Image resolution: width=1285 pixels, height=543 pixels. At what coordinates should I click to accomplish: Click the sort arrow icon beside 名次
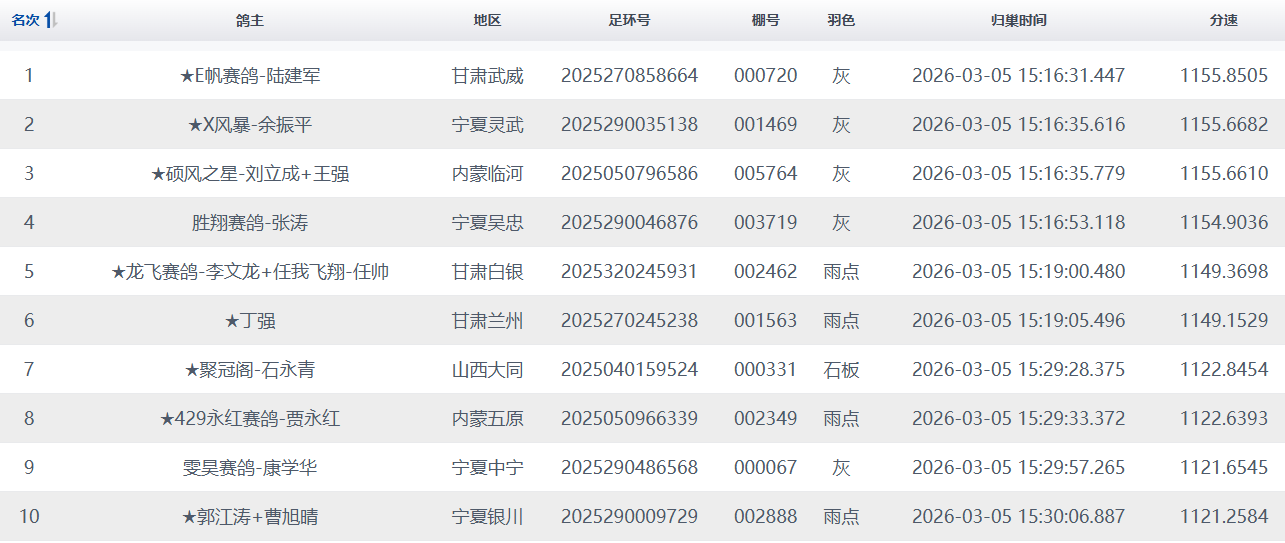pyautogui.click(x=52, y=21)
